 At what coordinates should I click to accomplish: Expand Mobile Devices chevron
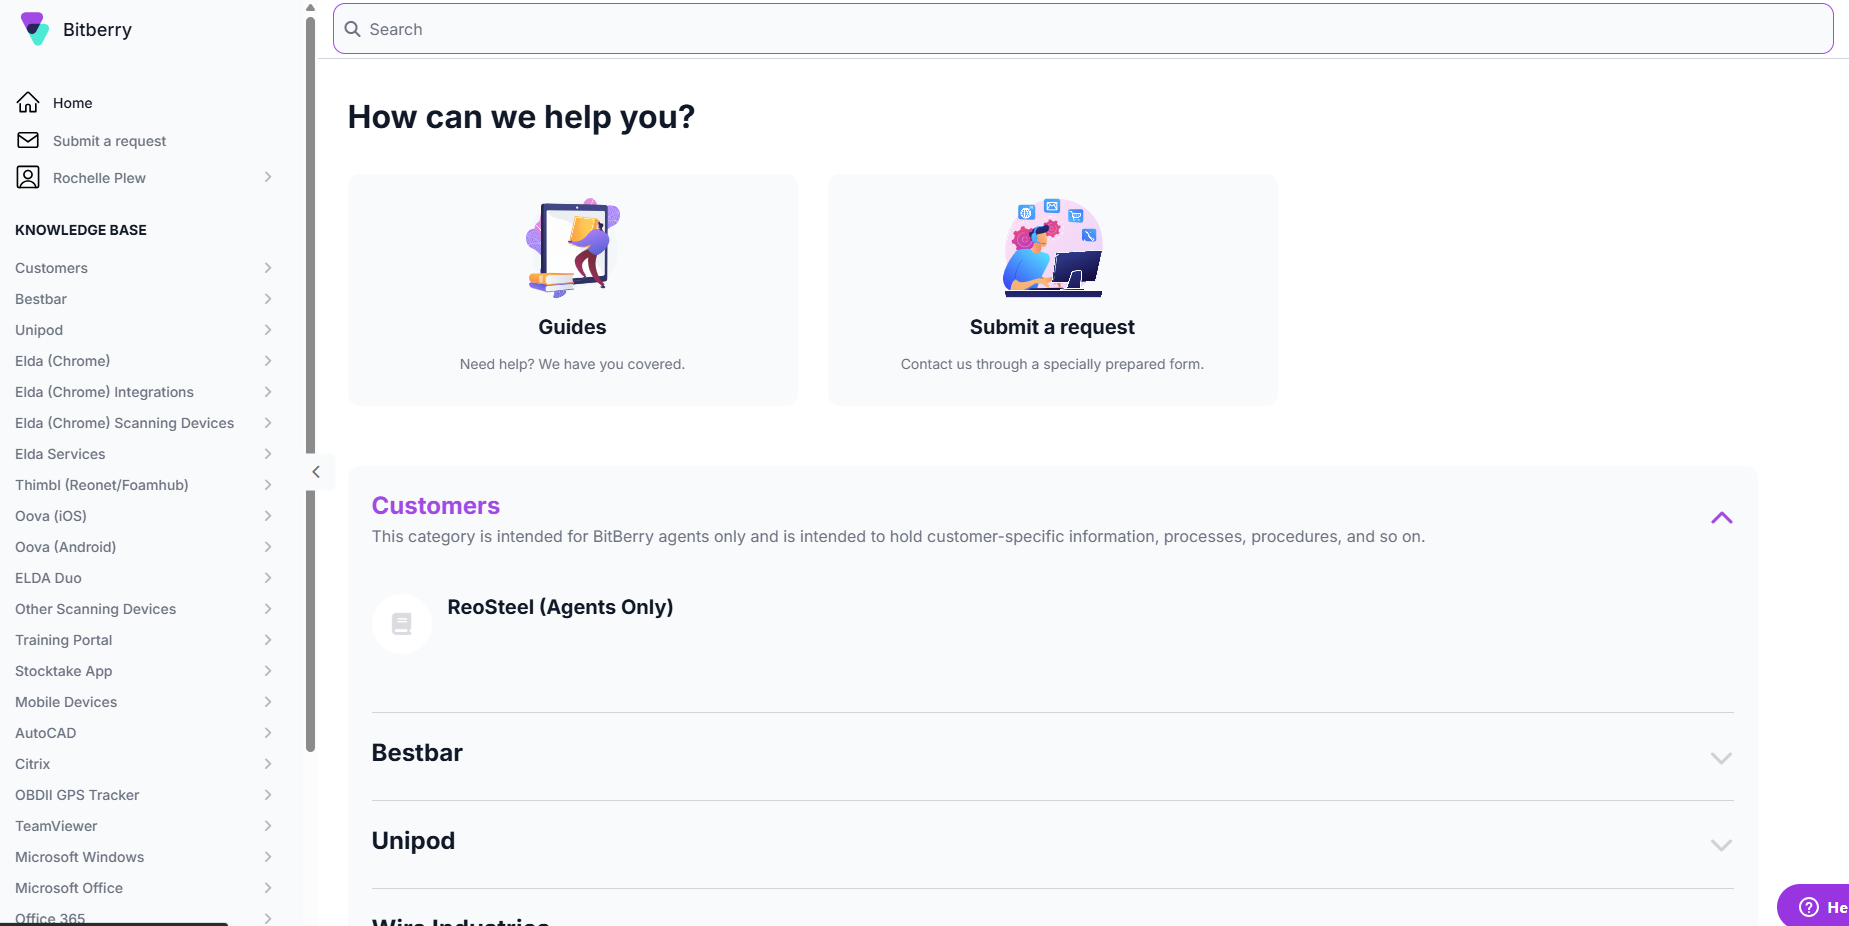(x=268, y=702)
